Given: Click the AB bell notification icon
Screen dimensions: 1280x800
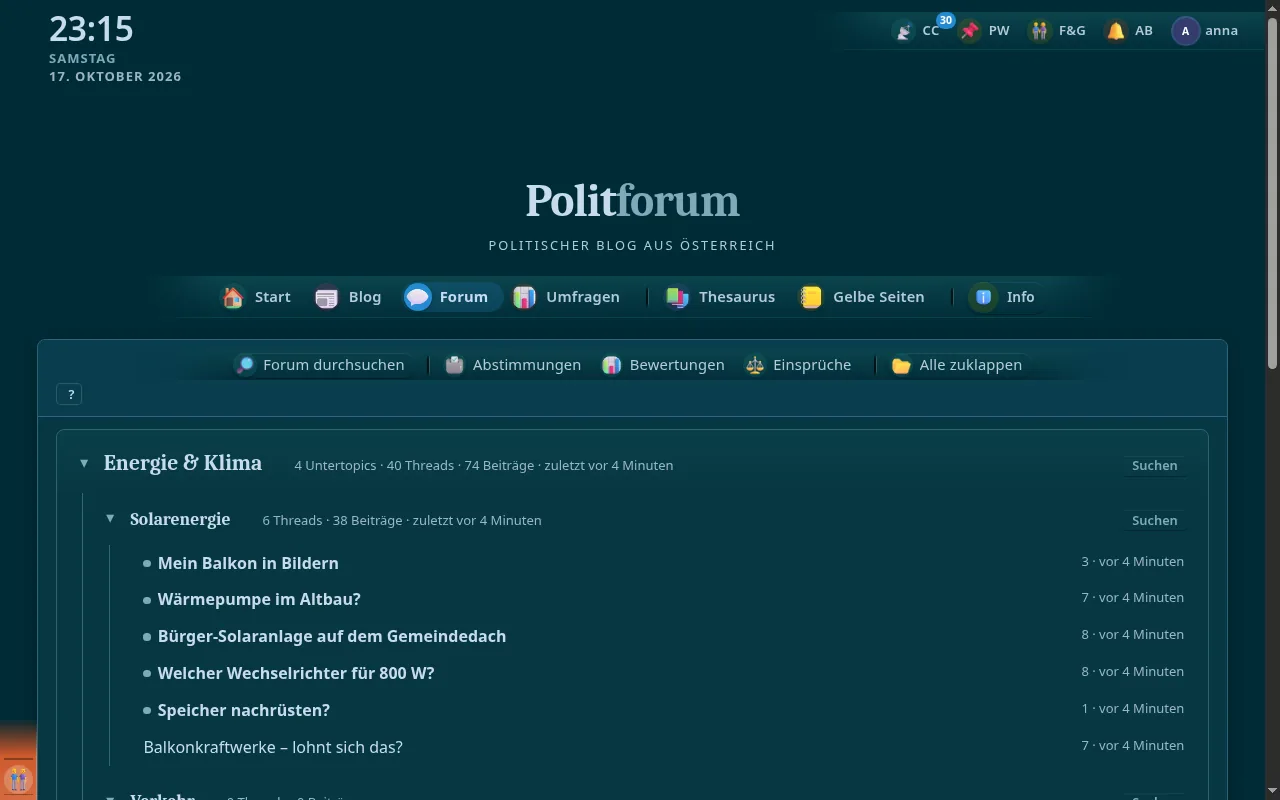Looking at the screenshot, I should click(1116, 31).
